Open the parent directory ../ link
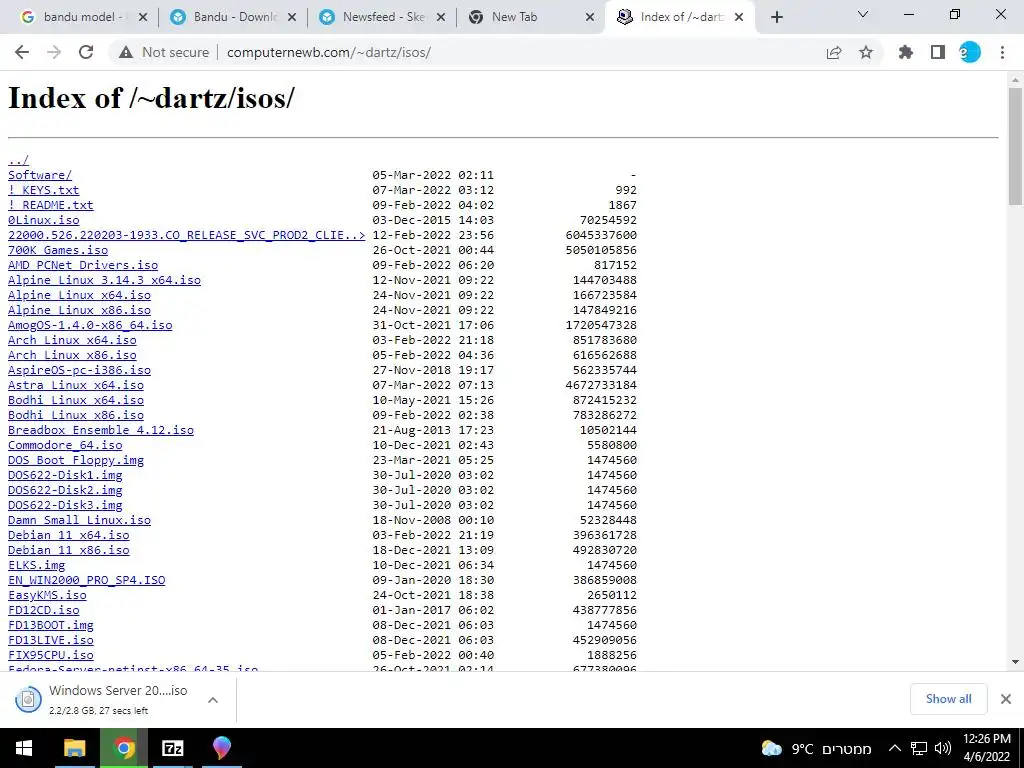 coord(18,160)
